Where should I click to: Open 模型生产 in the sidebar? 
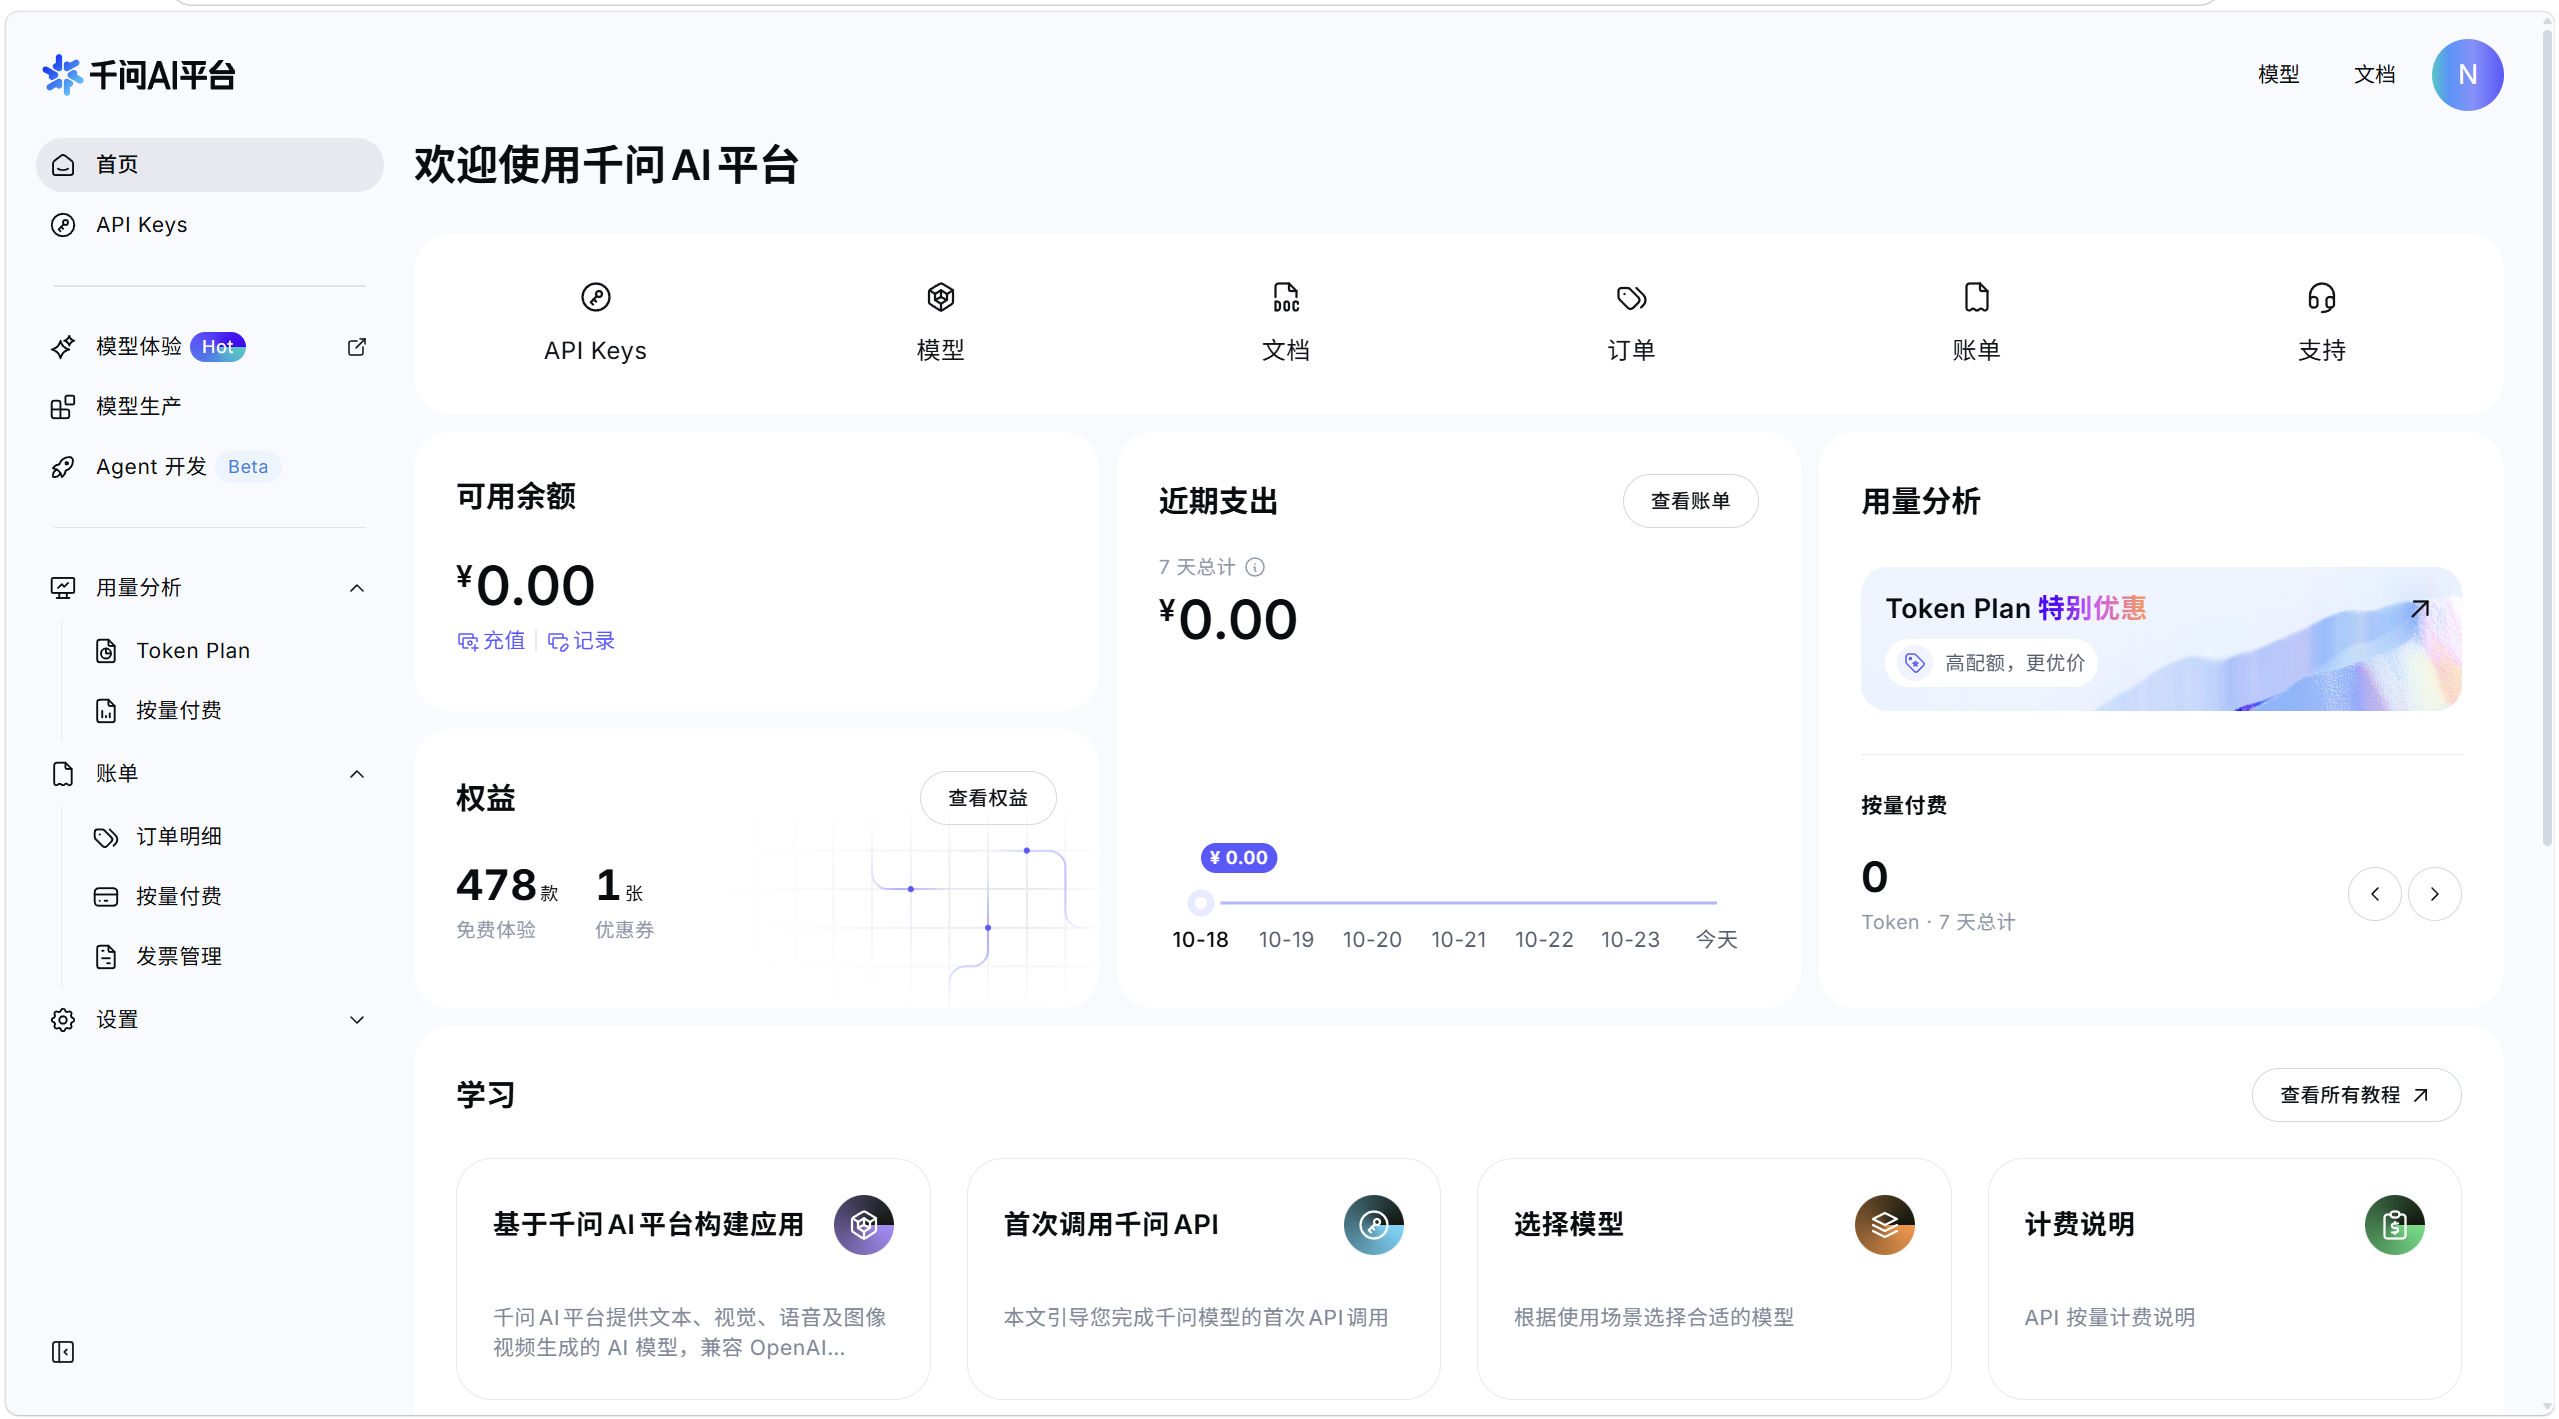pos(210,406)
